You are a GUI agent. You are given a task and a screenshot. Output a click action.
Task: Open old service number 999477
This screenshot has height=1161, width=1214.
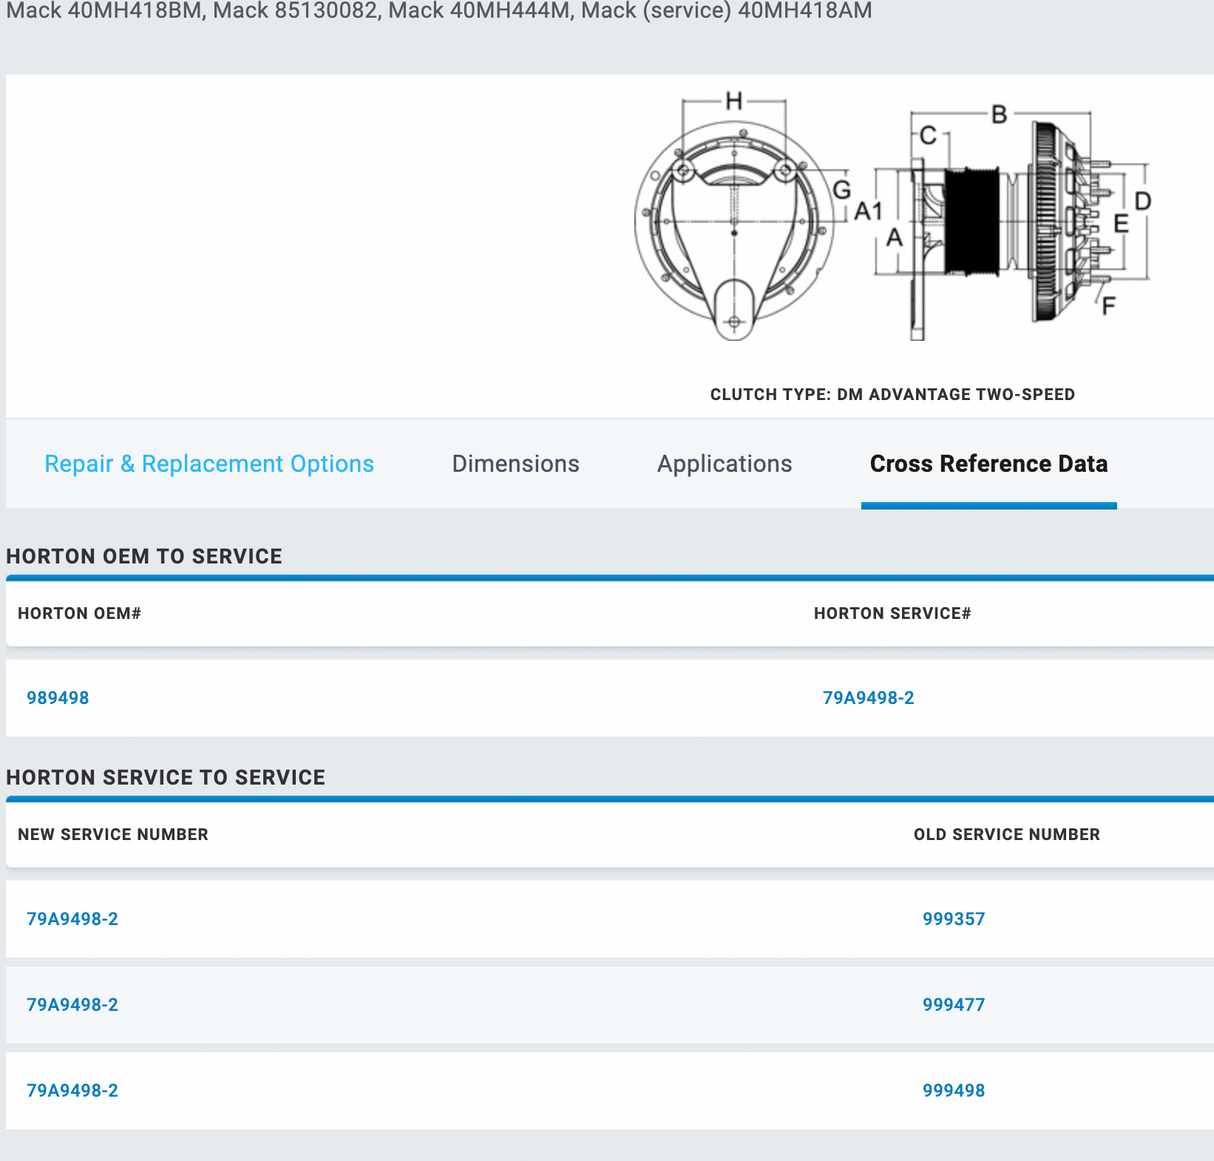tap(953, 1005)
